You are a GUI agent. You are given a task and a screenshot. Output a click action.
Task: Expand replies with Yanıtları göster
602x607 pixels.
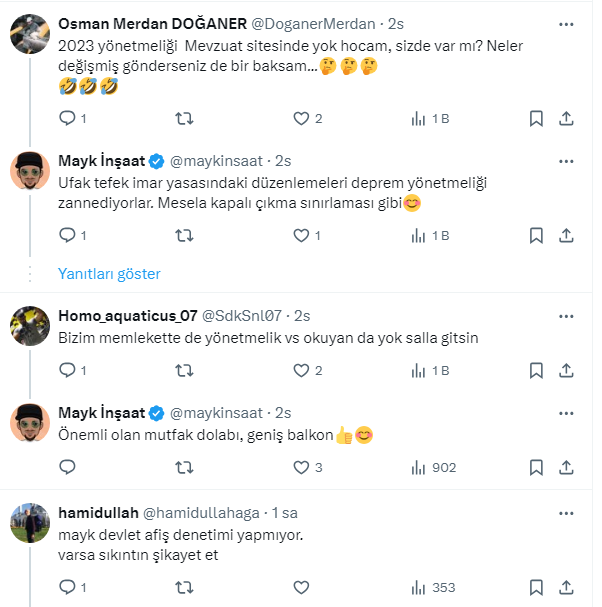[109, 274]
